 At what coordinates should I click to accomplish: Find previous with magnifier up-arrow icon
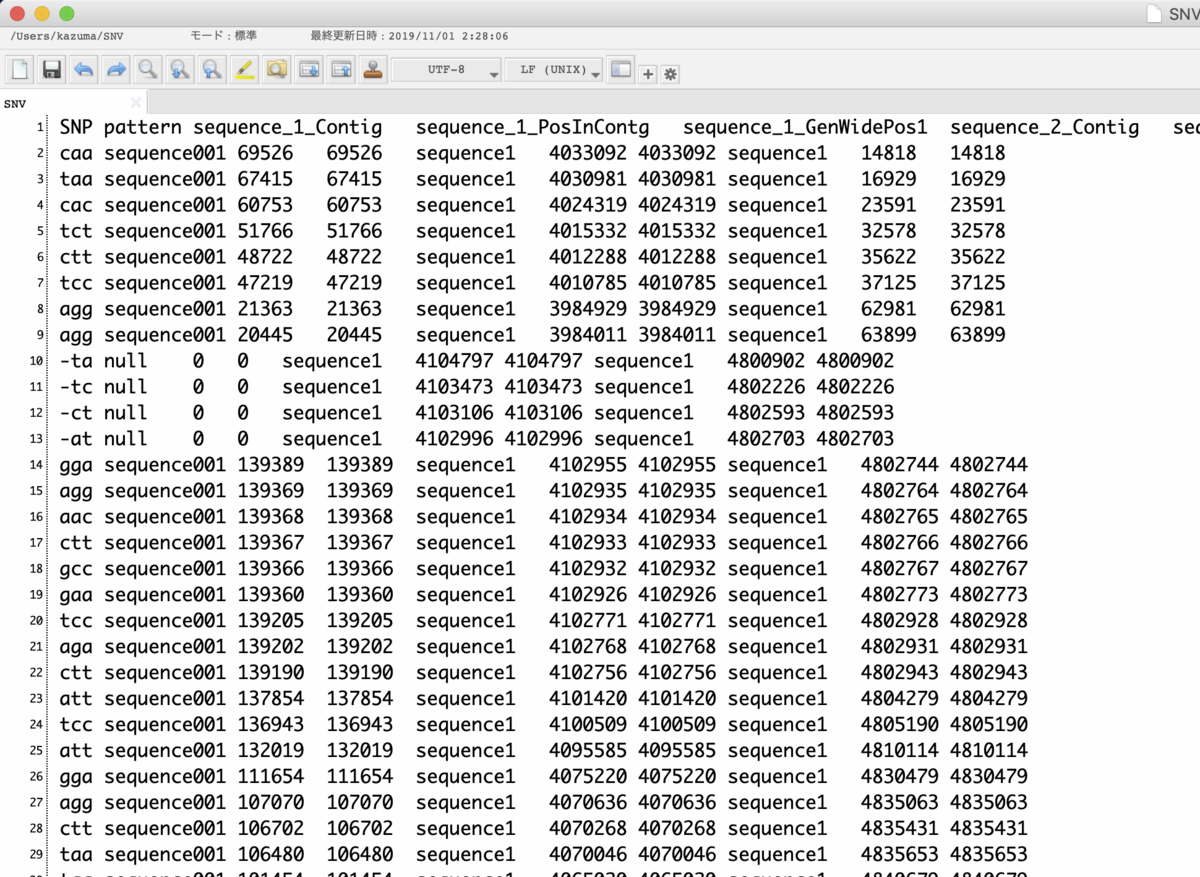coord(212,70)
